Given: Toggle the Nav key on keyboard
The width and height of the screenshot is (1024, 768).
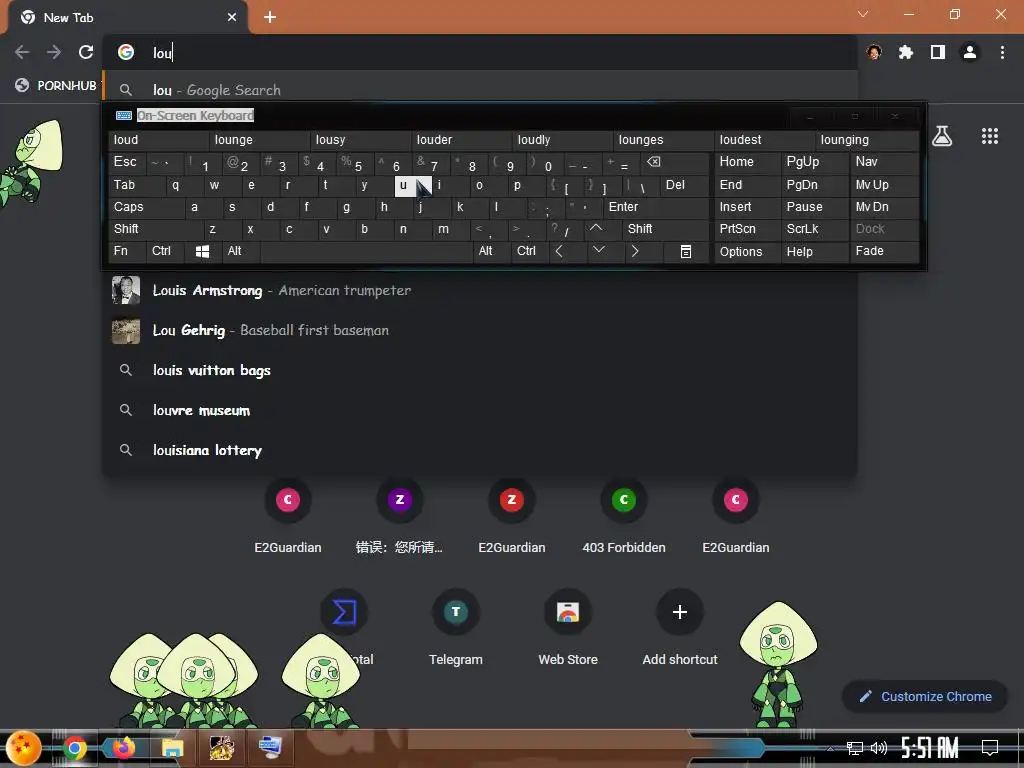Looking at the screenshot, I should coord(884,162).
